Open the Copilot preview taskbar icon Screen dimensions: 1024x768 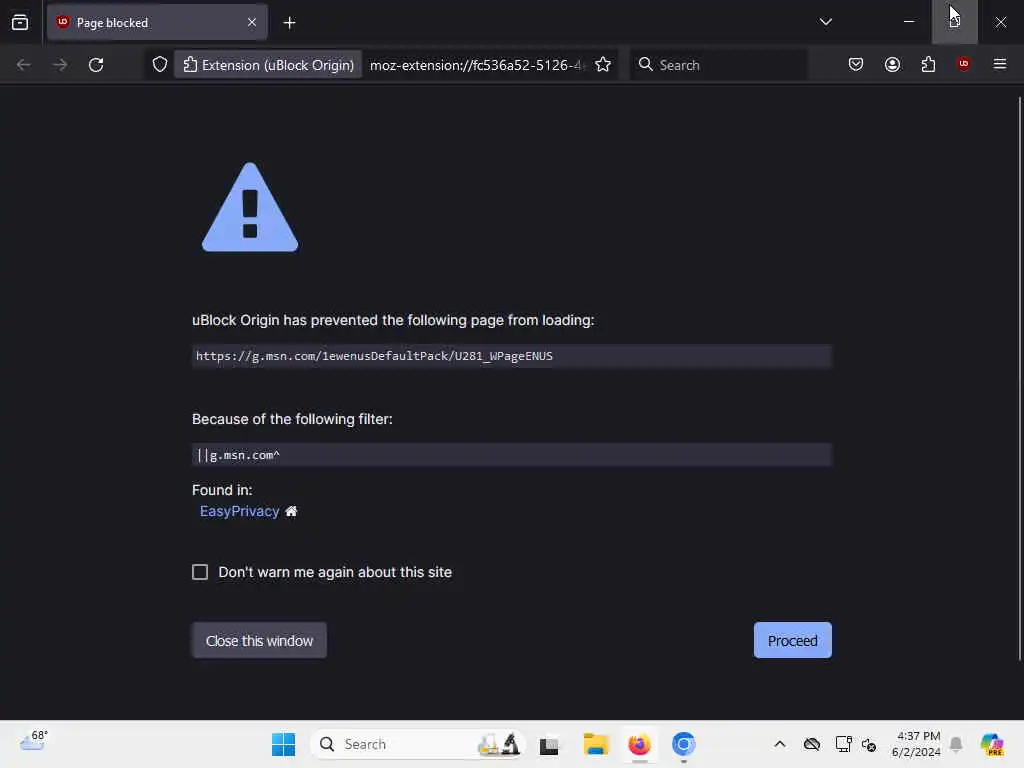pyautogui.click(x=992, y=744)
